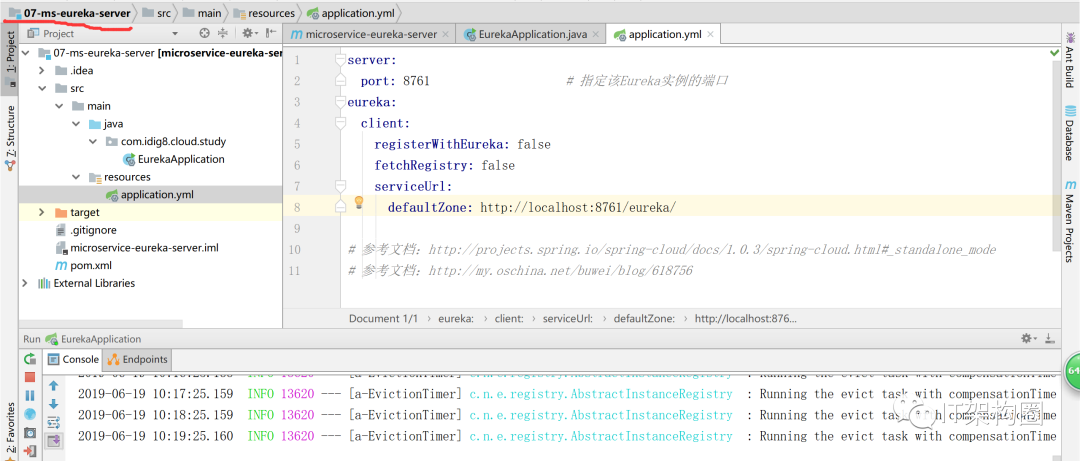Collapse the main folder in tree

[59, 106]
